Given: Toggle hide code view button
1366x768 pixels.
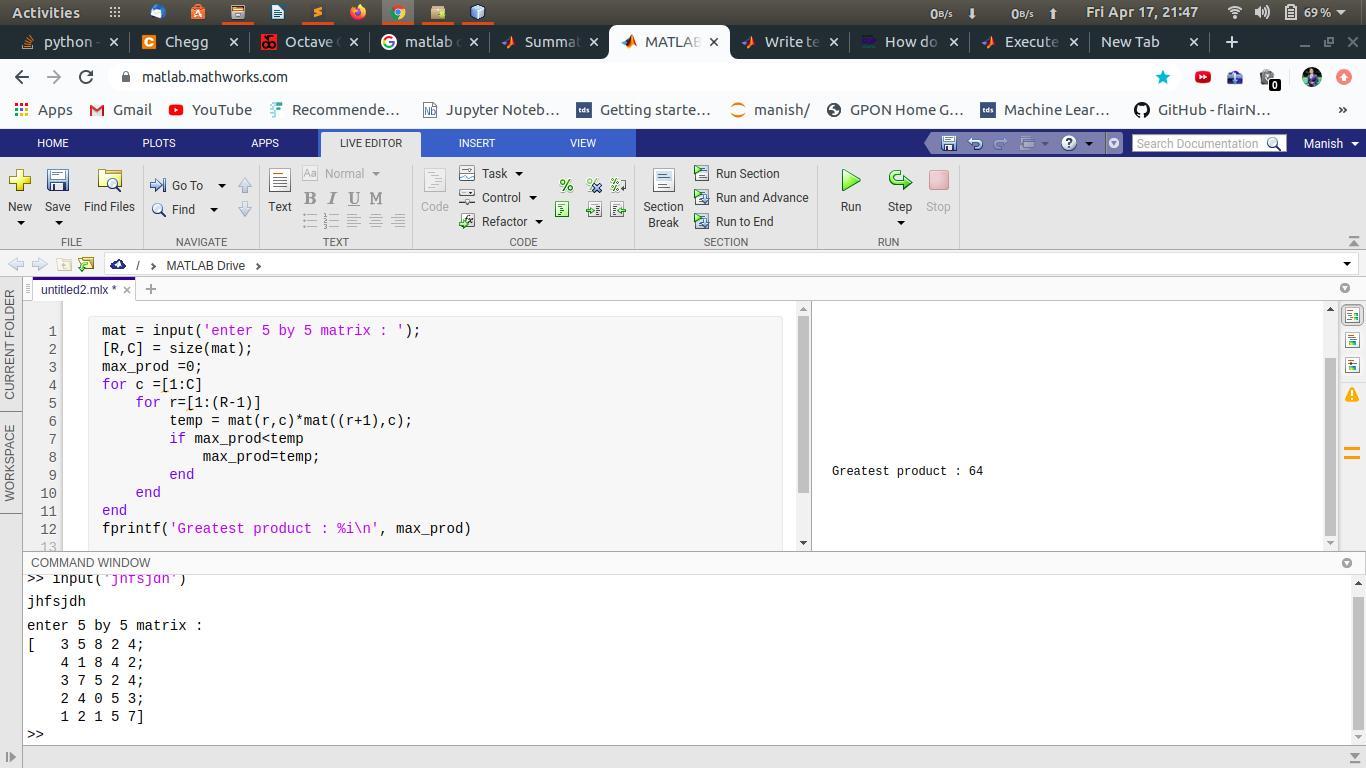Looking at the screenshot, I should click(1352, 366).
